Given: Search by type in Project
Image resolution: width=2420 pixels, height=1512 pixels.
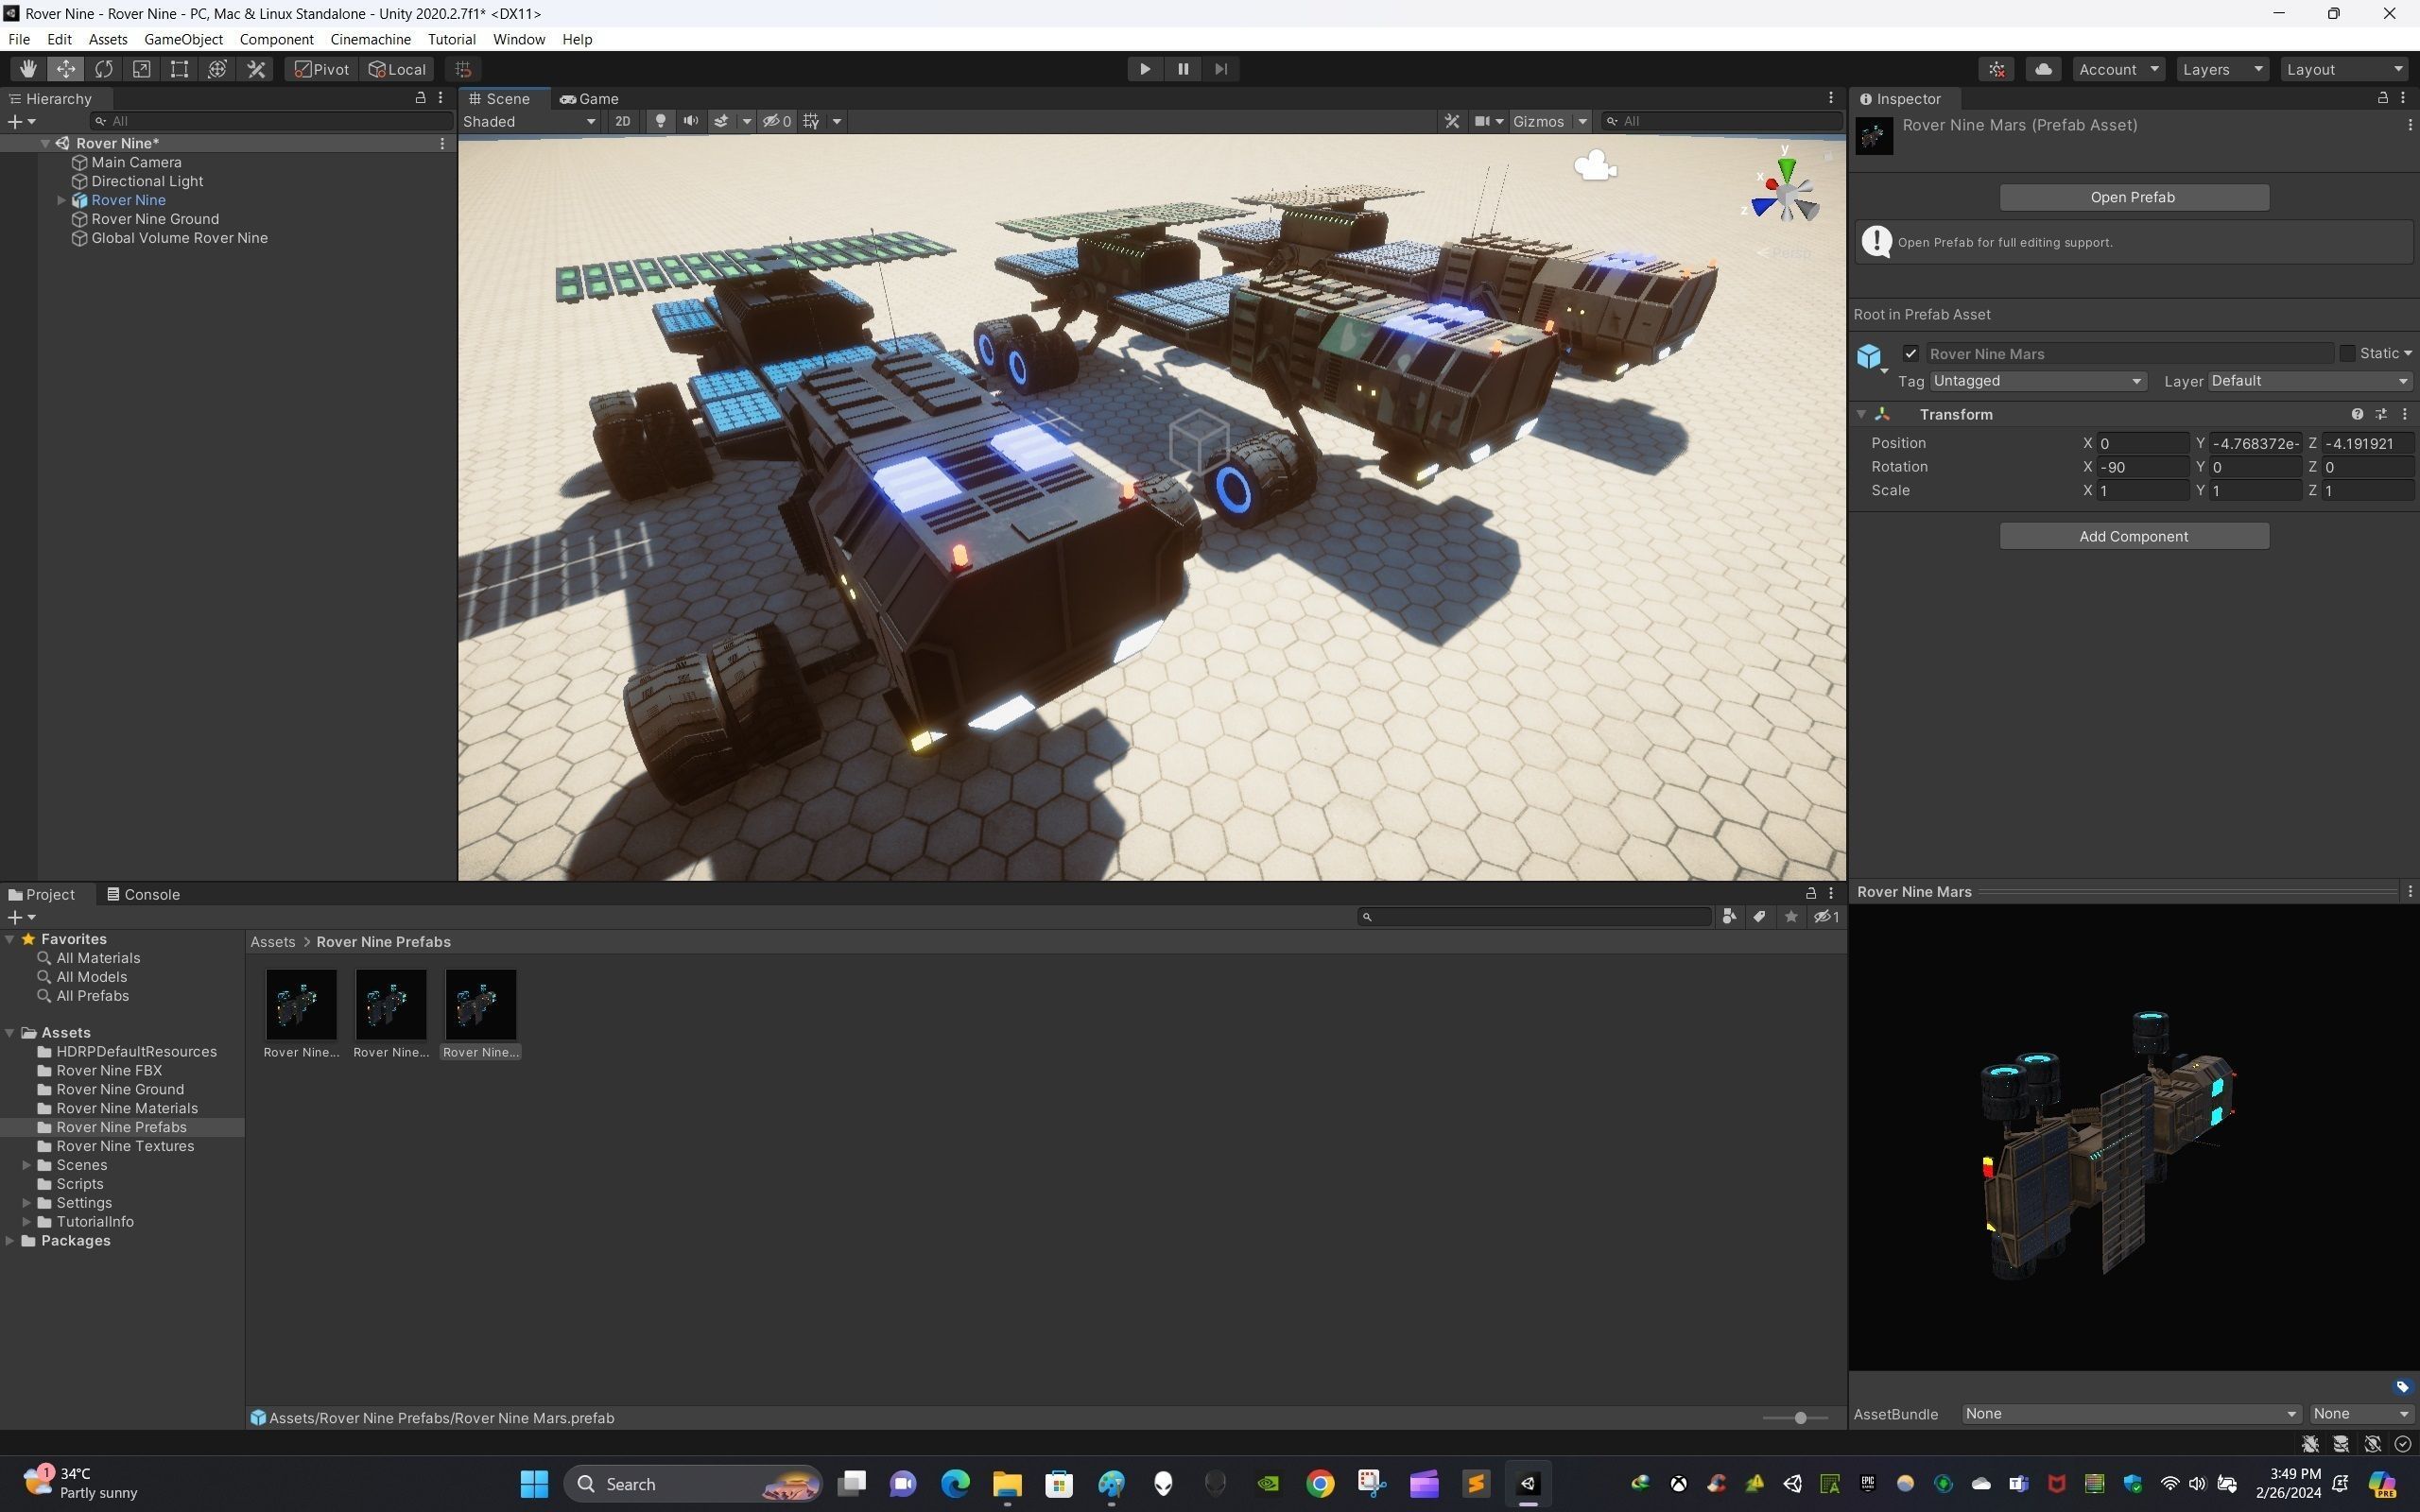Looking at the screenshot, I should [1729, 917].
